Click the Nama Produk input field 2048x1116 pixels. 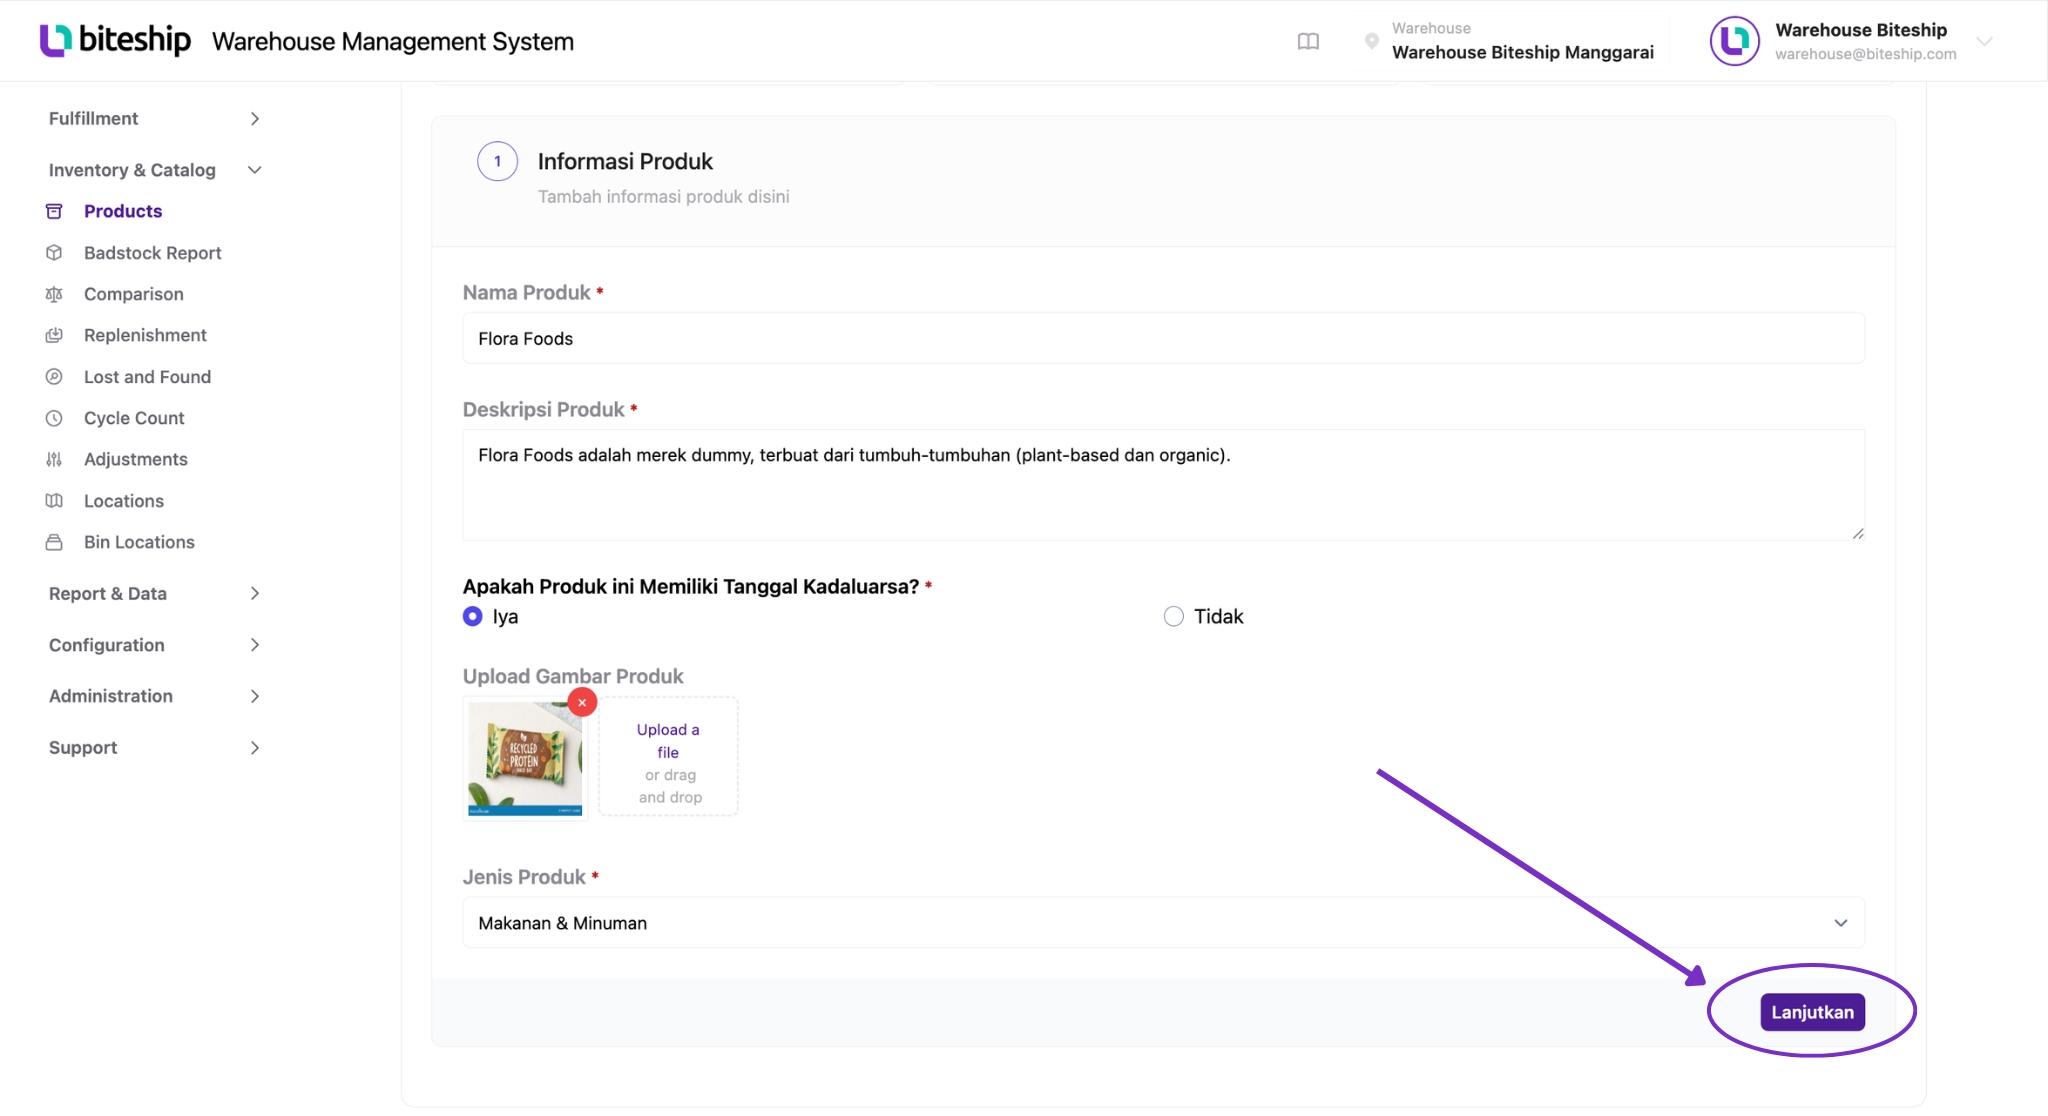point(1163,338)
